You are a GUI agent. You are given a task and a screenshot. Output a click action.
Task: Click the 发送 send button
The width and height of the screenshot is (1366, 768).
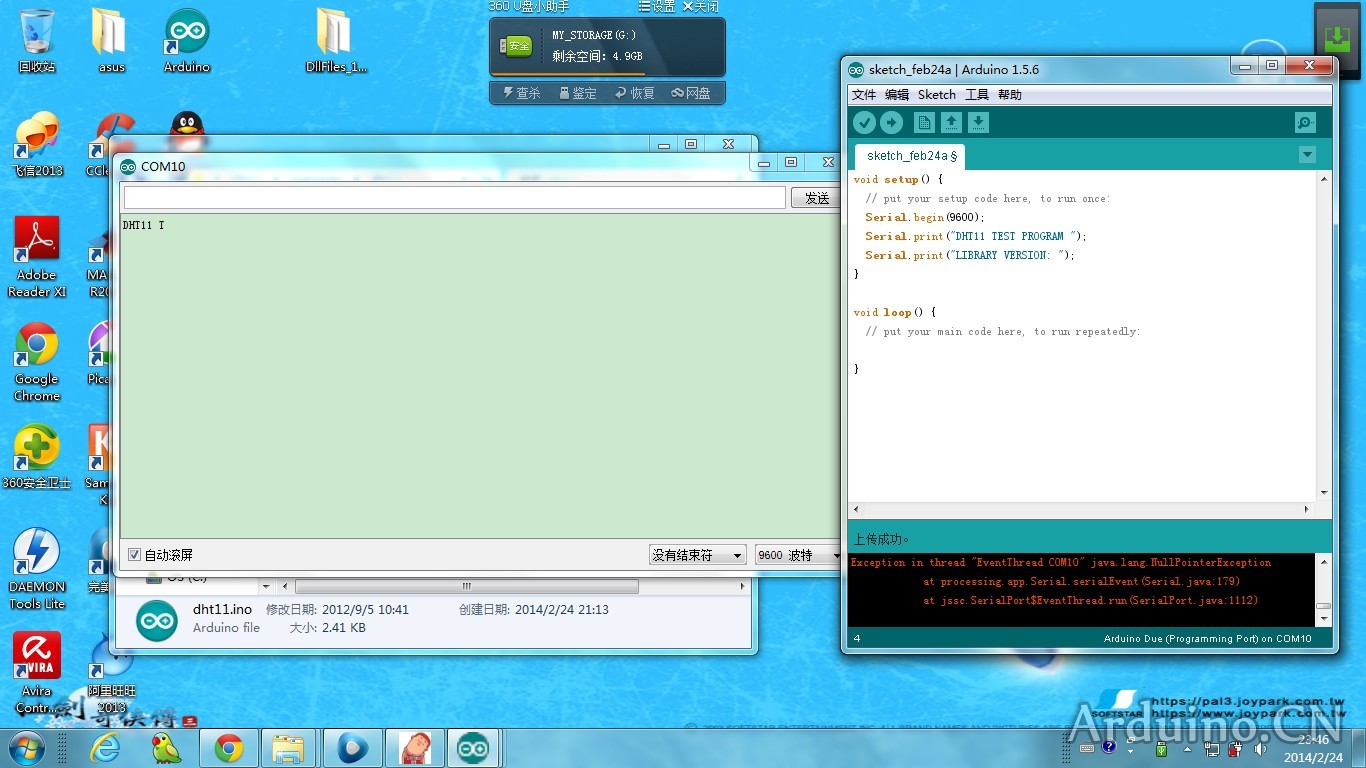coord(816,198)
